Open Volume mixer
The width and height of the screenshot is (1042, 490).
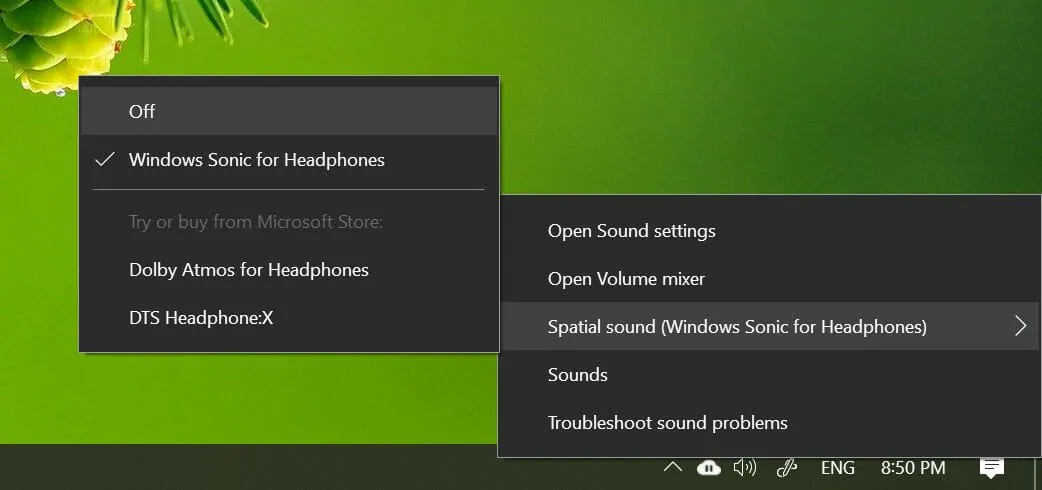click(770, 279)
